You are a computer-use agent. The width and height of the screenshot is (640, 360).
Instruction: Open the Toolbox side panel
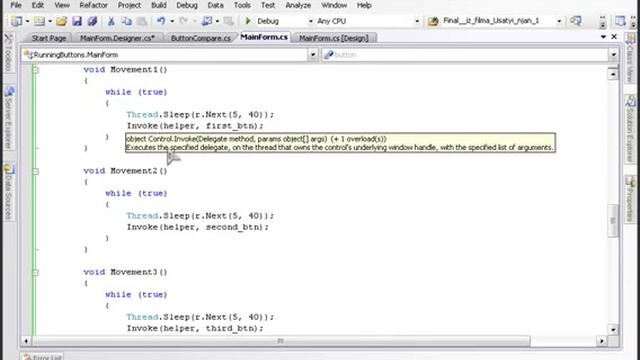[x=8, y=53]
